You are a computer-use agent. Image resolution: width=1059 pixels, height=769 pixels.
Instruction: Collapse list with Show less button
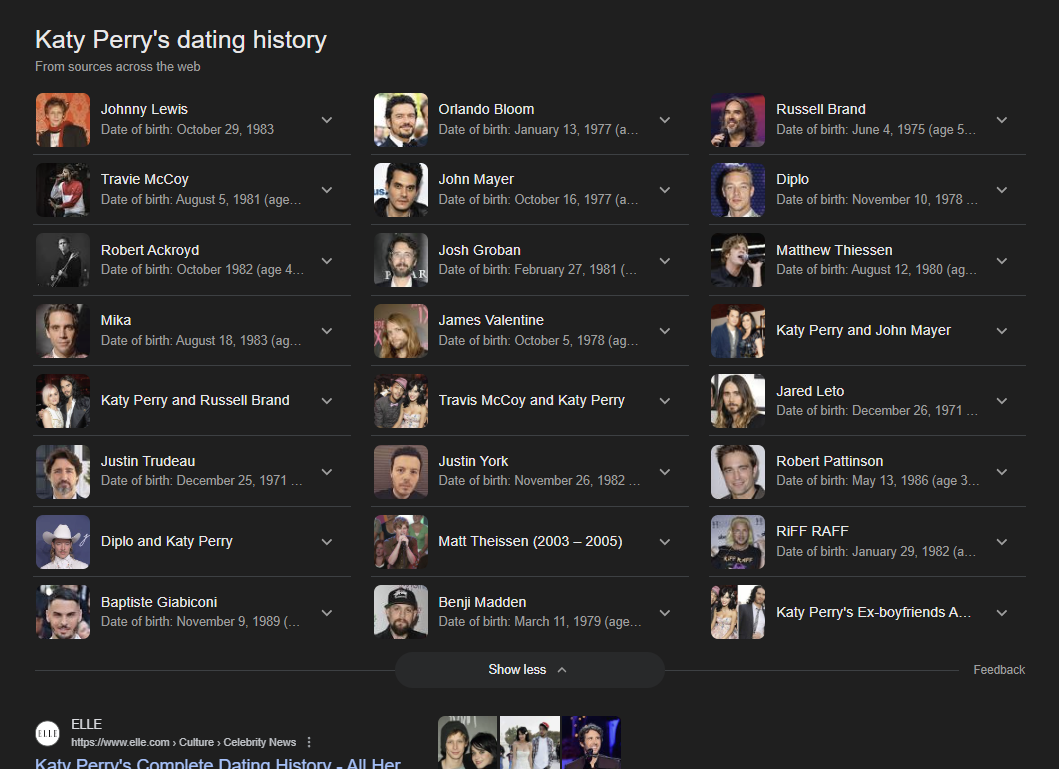(x=530, y=670)
